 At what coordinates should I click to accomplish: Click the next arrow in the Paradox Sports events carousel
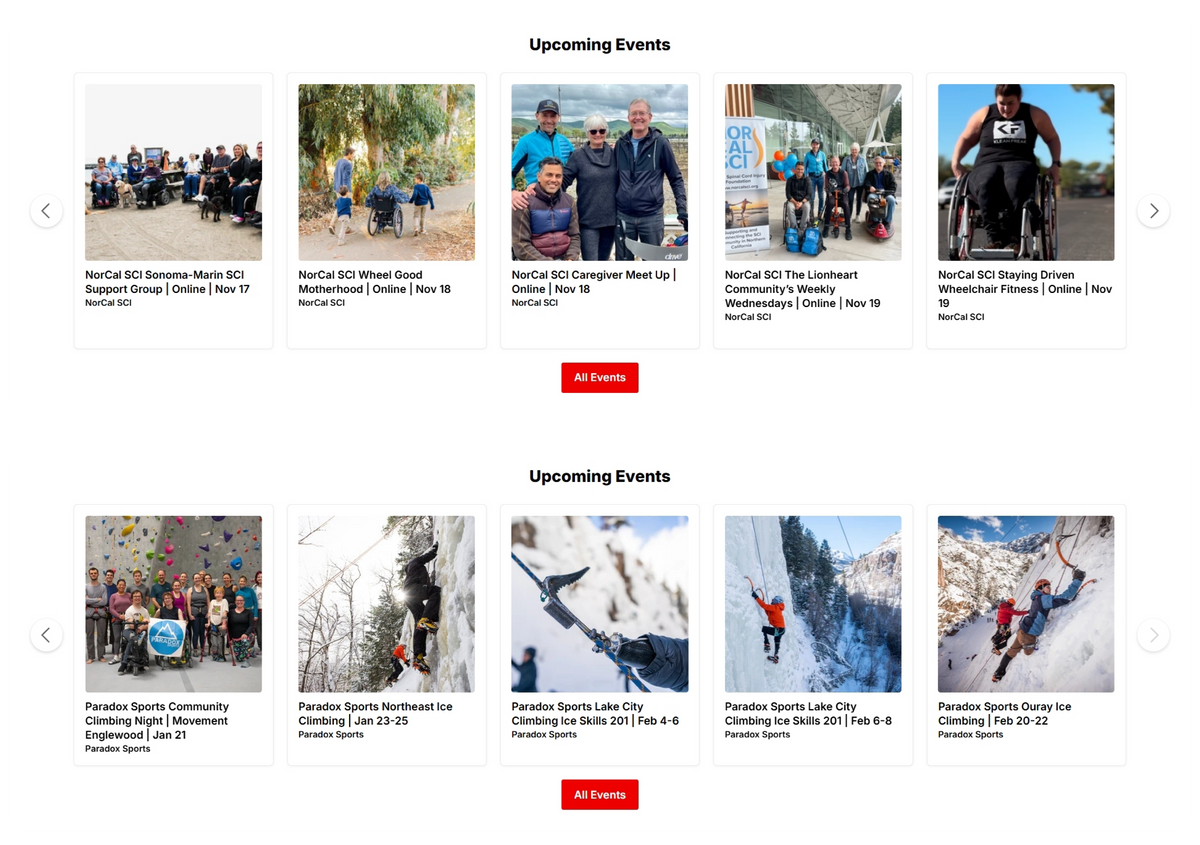pyautogui.click(x=1153, y=635)
